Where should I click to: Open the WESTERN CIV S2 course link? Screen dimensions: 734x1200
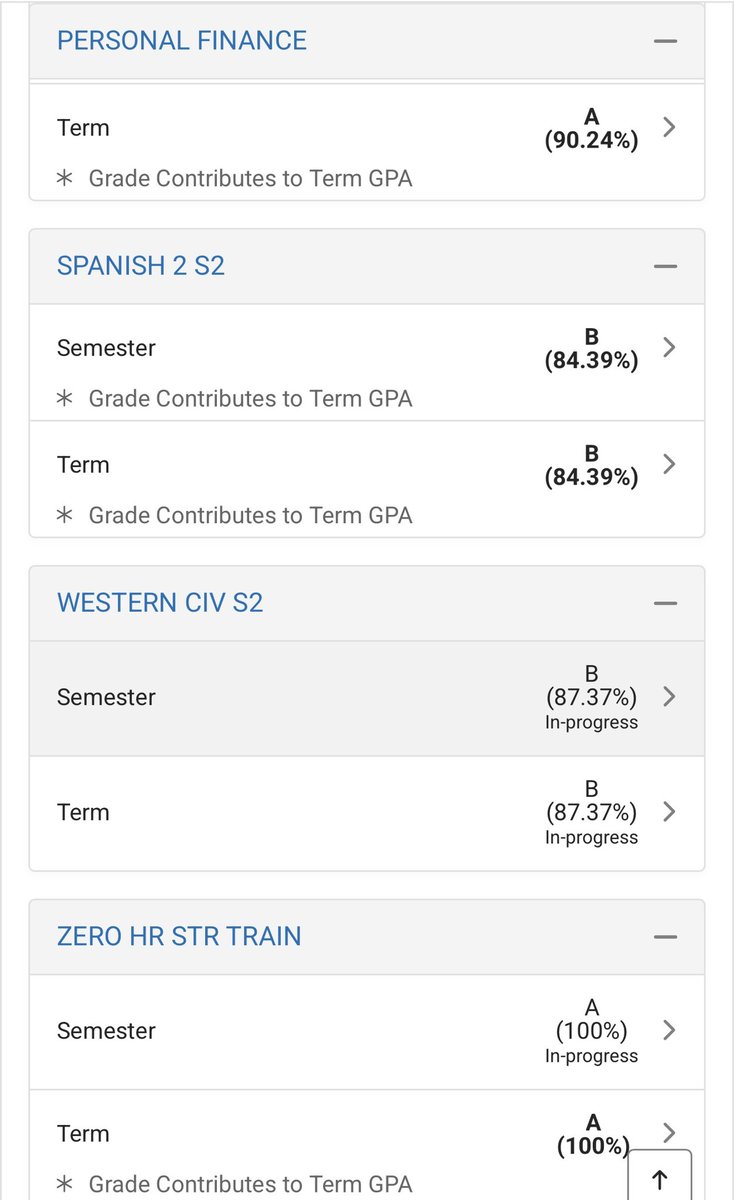160,603
